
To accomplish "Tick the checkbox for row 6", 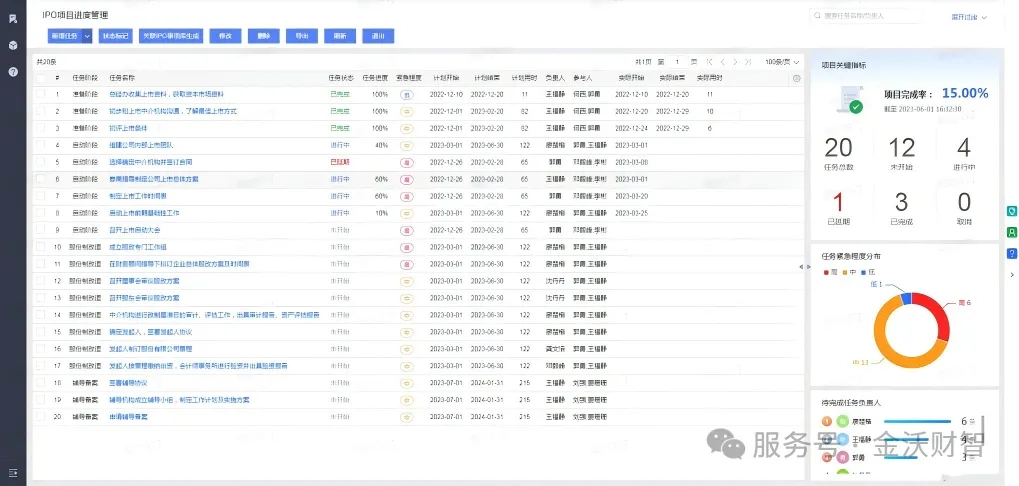I will pos(40,179).
